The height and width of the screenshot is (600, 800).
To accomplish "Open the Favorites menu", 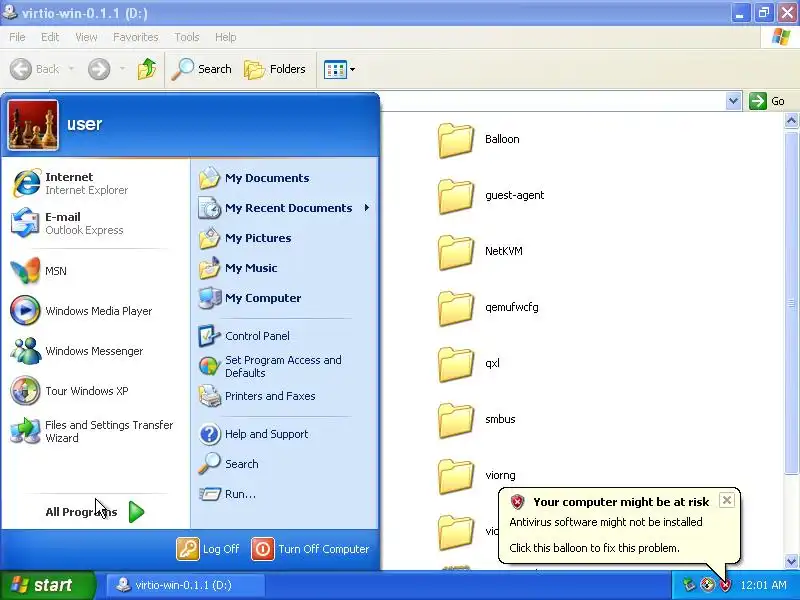I will 136,37.
